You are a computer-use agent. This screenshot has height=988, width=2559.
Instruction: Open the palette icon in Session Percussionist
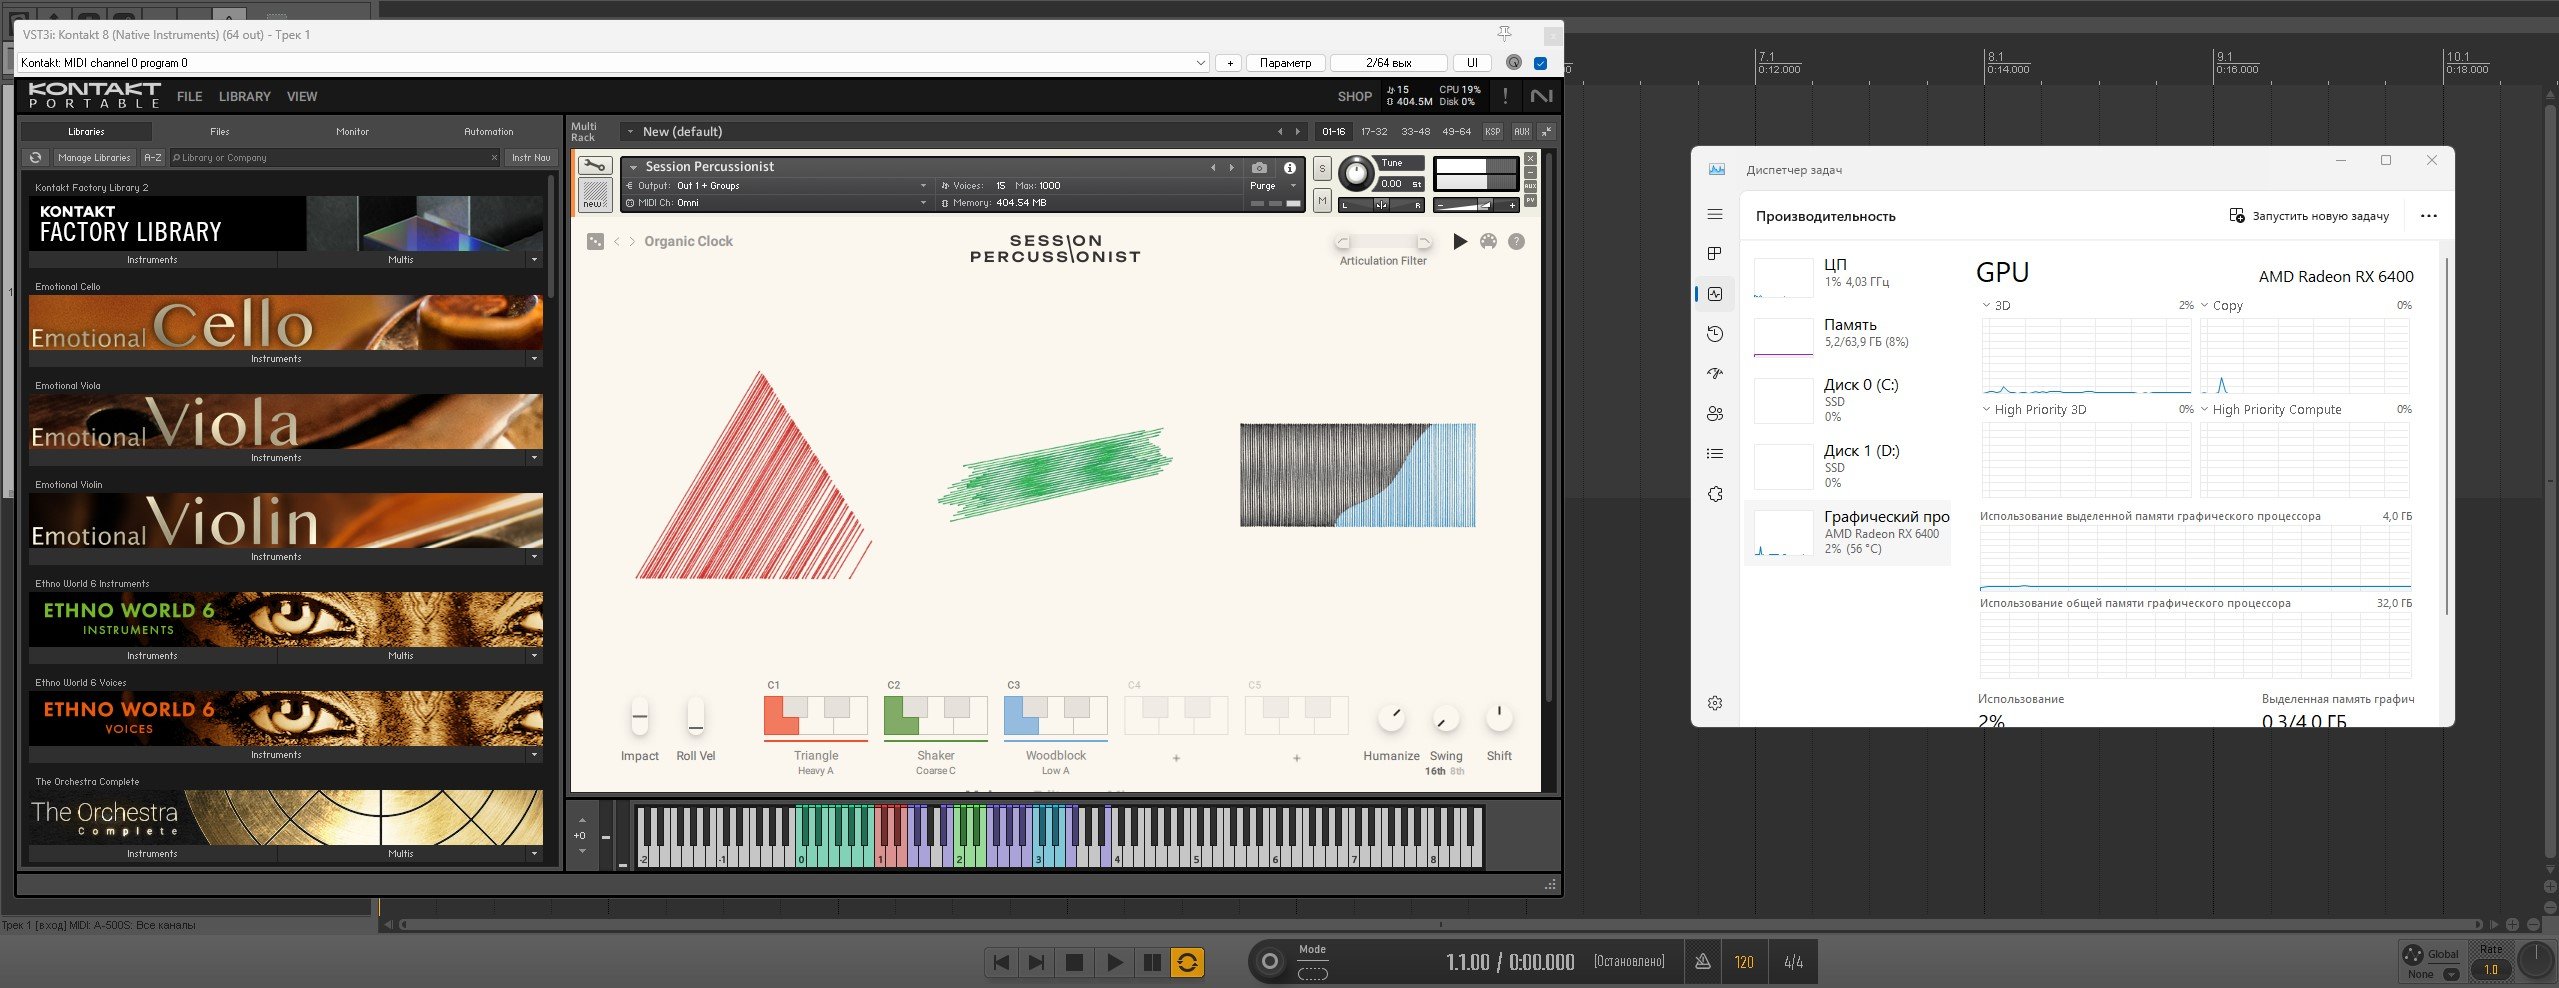point(1488,241)
